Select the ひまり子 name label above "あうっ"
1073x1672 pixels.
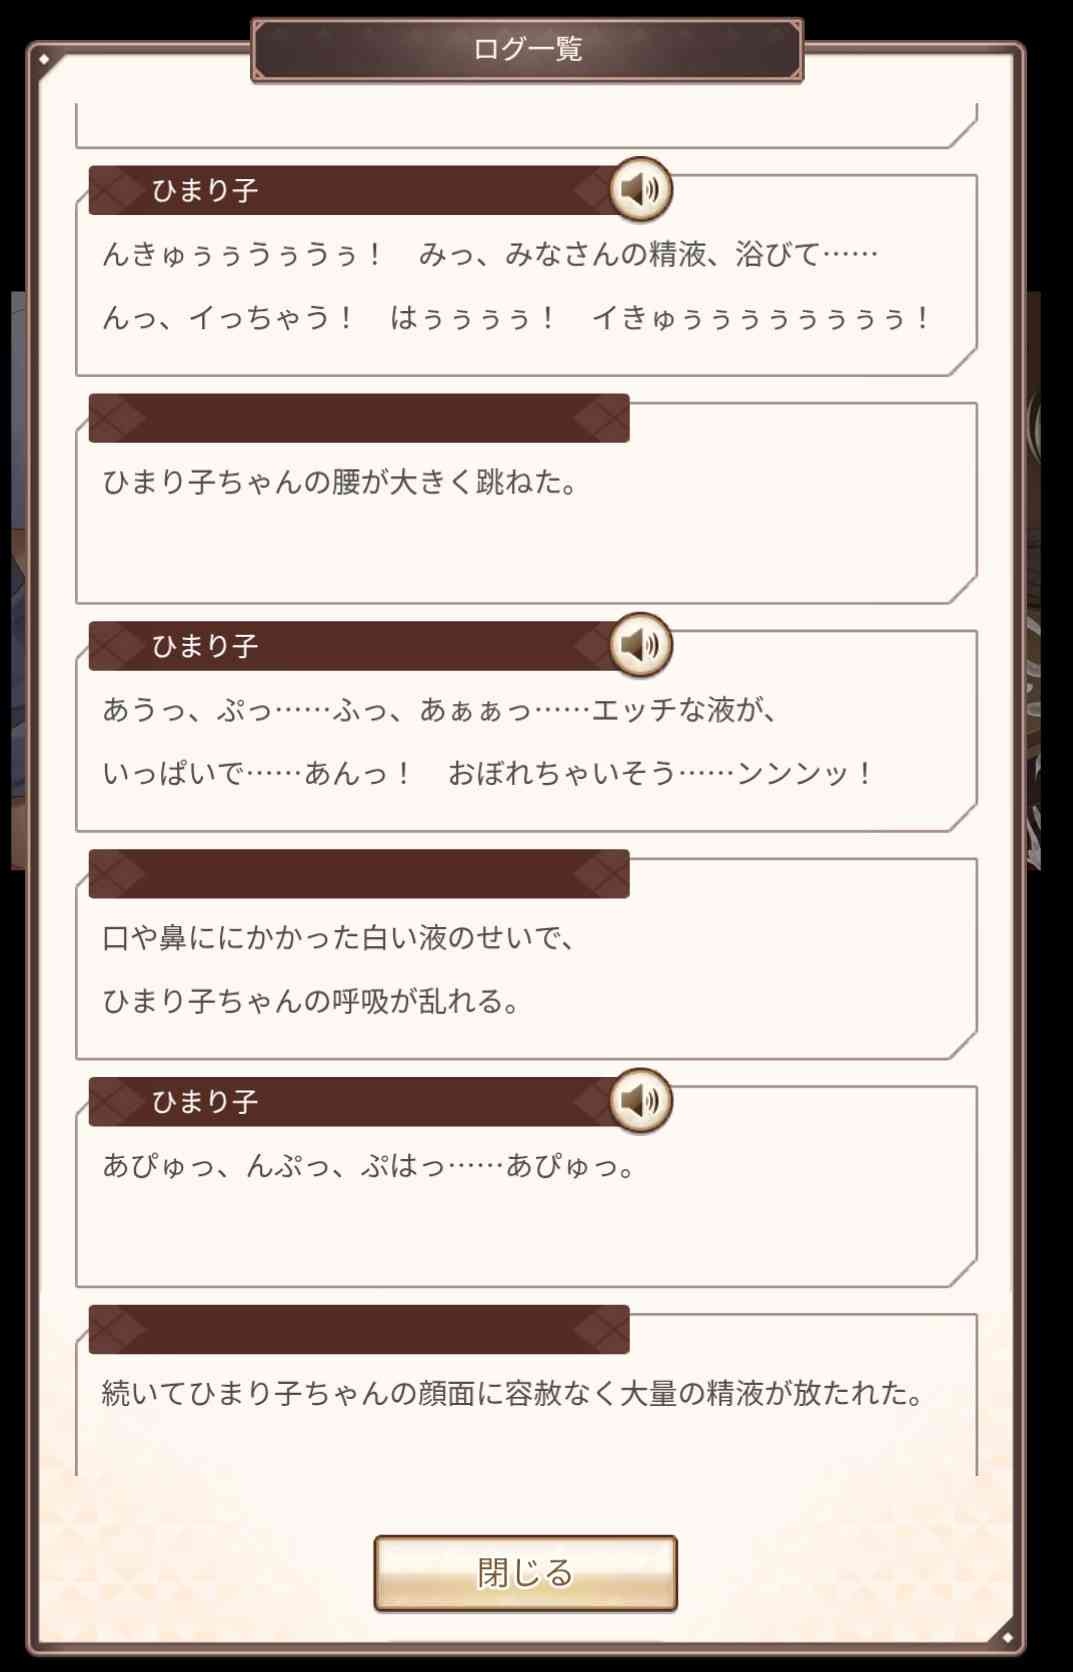pos(205,646)
